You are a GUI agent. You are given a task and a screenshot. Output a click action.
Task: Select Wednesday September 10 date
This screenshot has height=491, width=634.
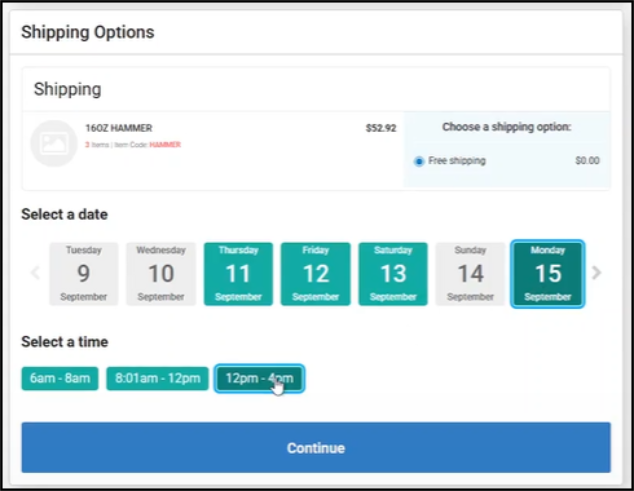(161, 274)
